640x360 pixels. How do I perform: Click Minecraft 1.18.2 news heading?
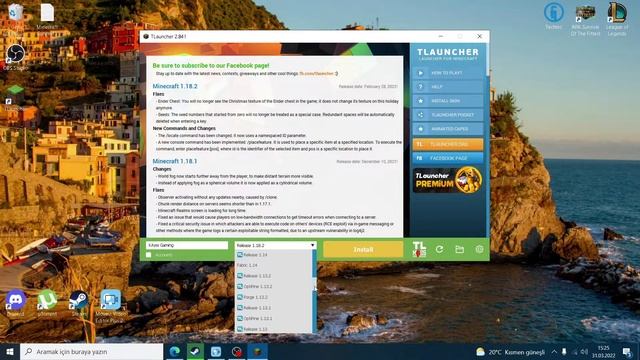click(175, 86)
